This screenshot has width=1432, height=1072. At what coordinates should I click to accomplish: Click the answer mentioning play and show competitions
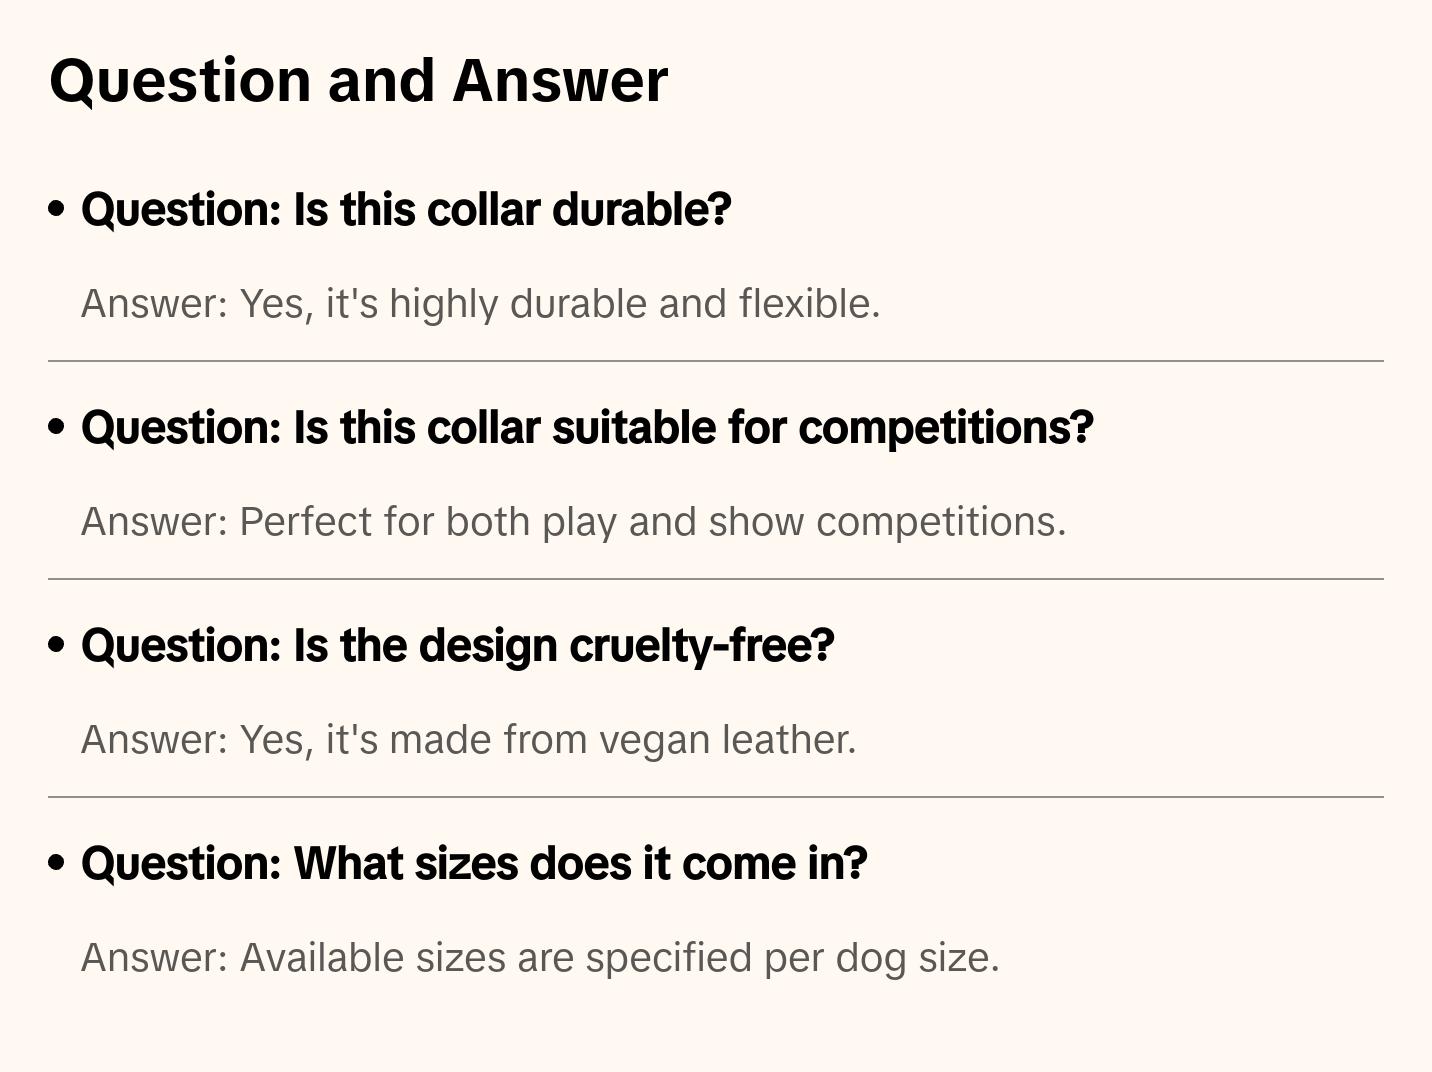click(x=573, y=522)
